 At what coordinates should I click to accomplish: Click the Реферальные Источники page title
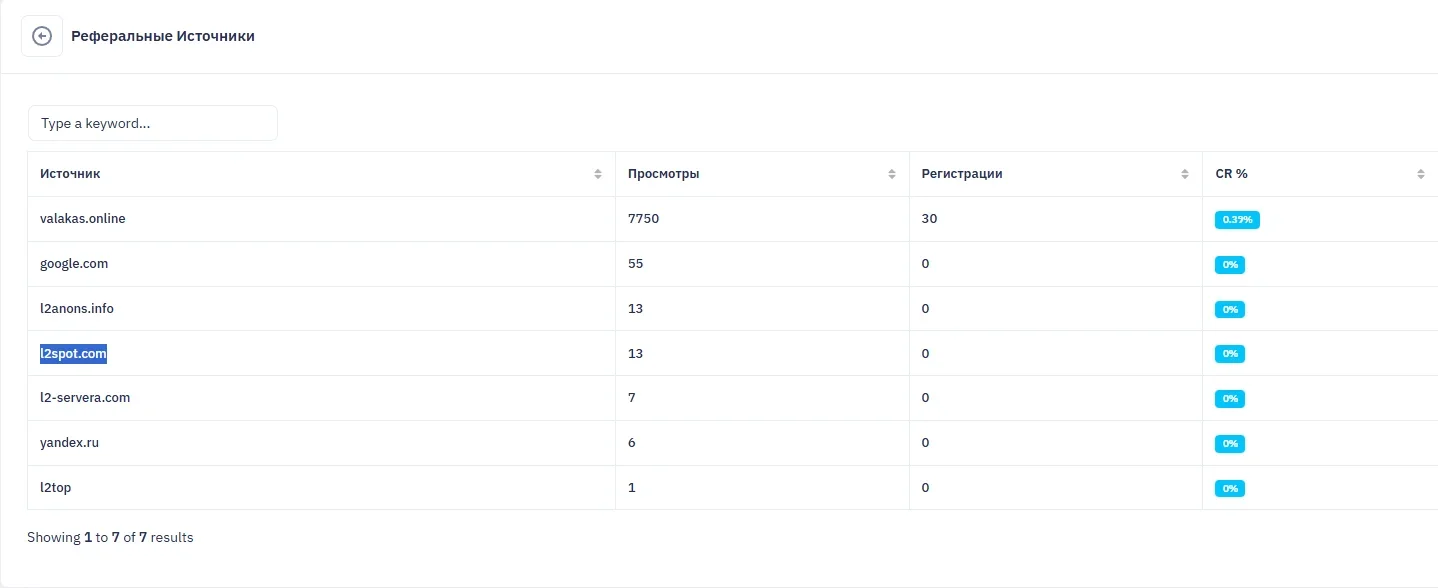coord(163,36)
